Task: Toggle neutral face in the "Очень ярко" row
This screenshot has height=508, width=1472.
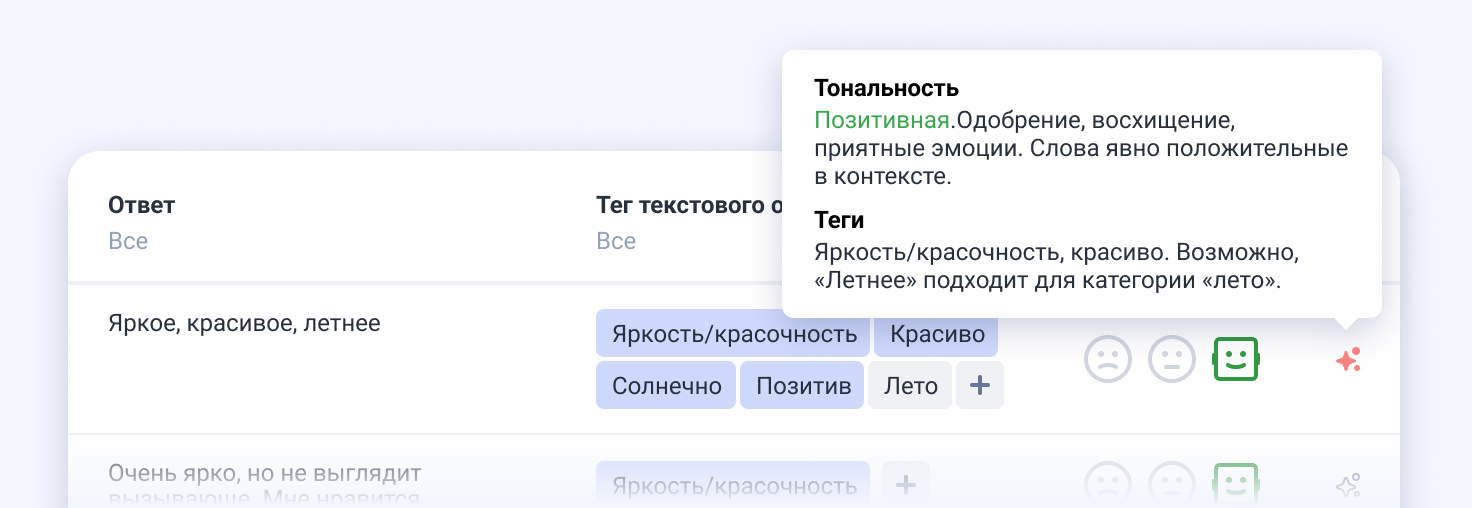Action: [x=1172, y=482]
